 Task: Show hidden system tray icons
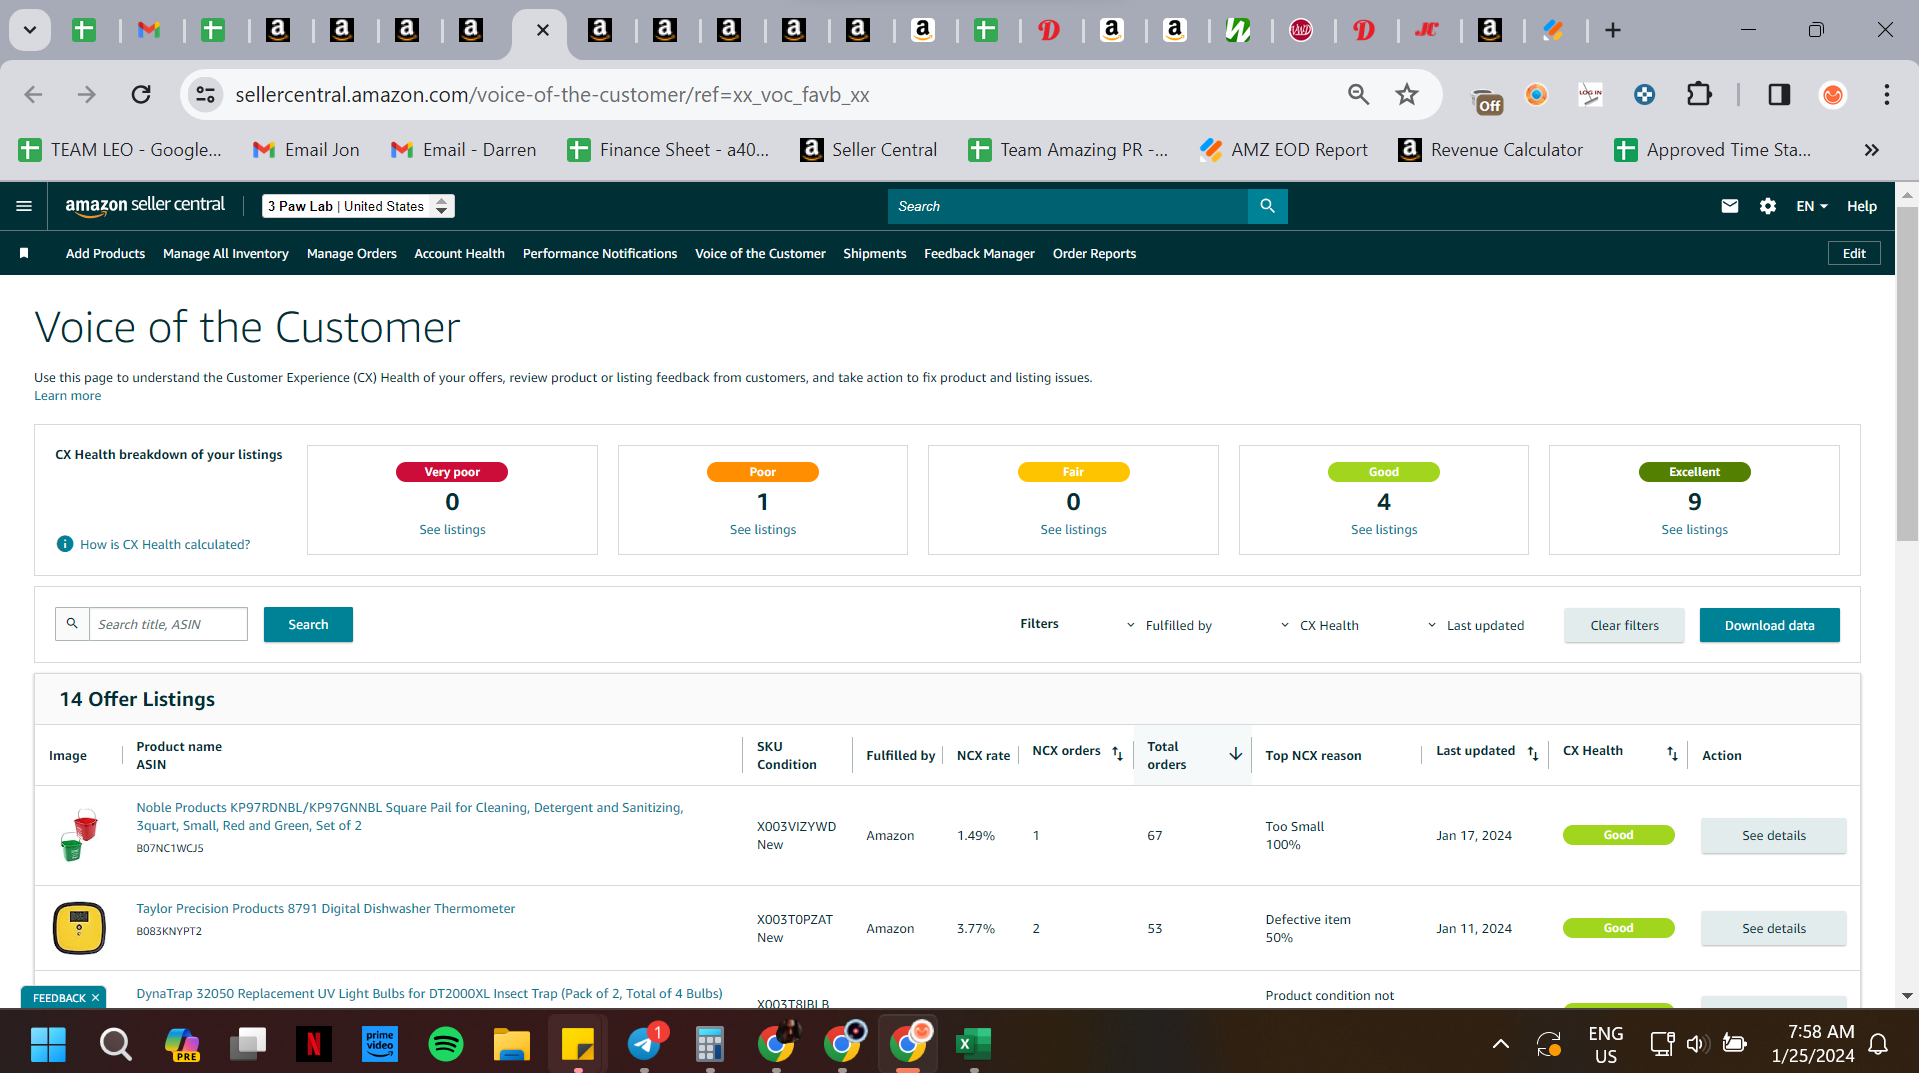[1500, 1044]
